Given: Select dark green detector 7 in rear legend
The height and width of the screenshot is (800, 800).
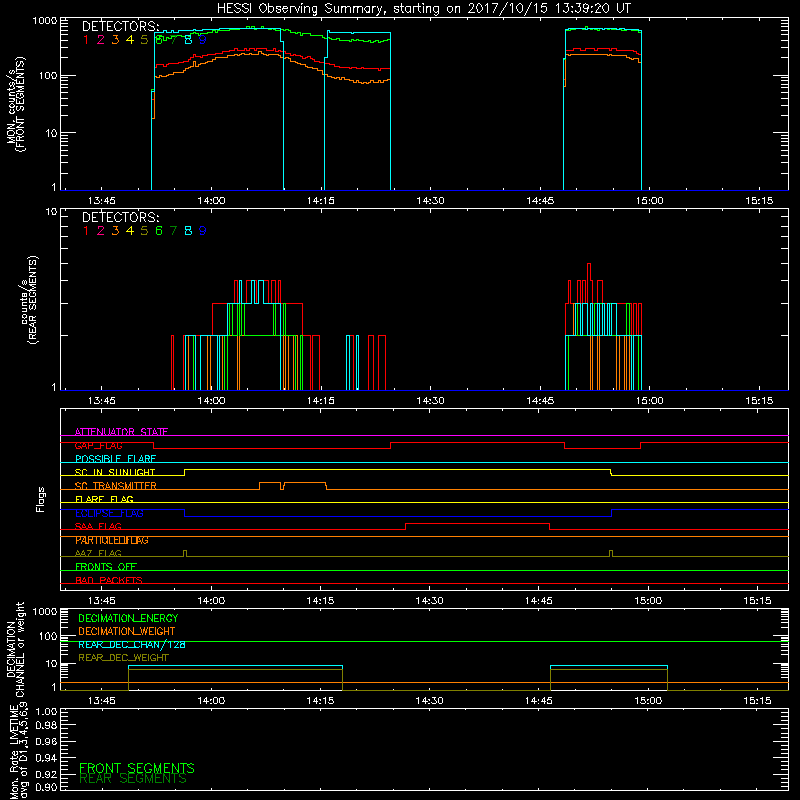Looking at the screenshot, I should 173,231.
